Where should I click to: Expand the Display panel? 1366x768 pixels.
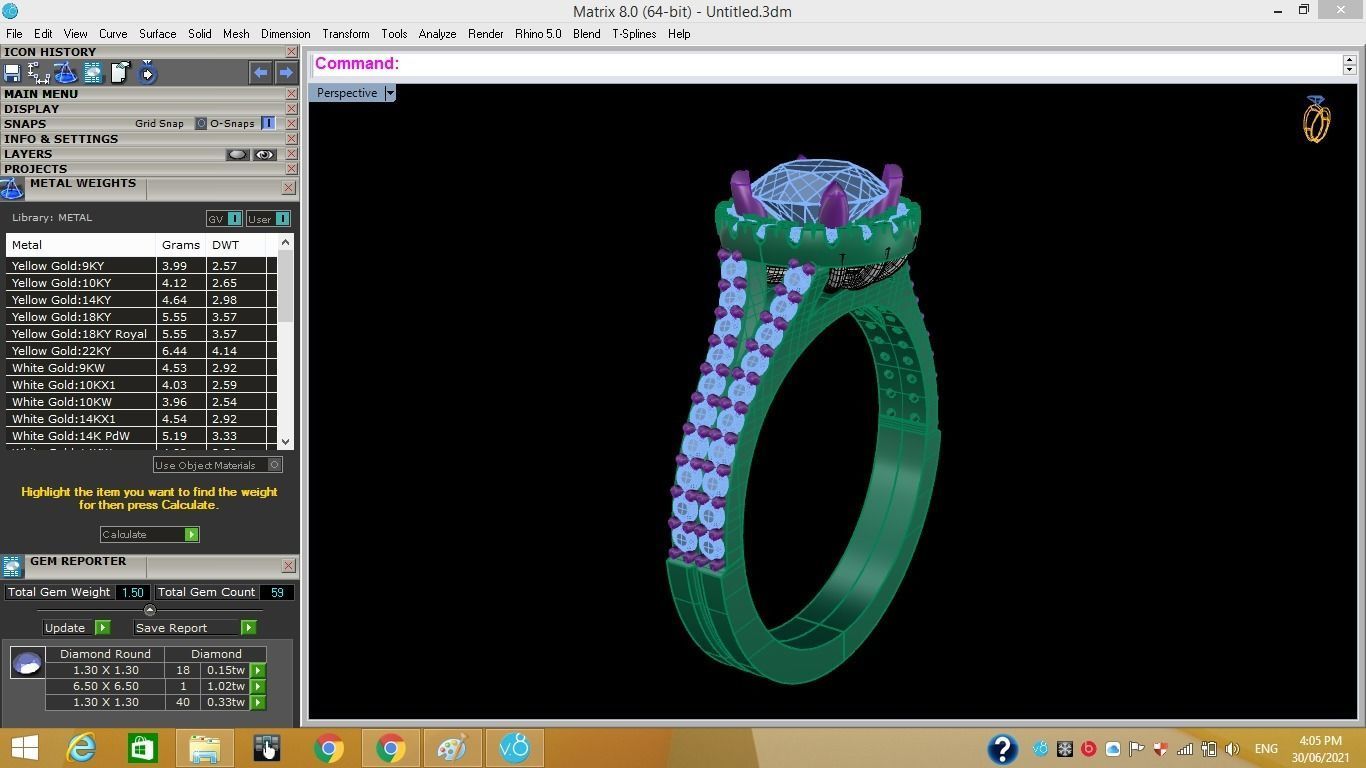coord(31,109)
